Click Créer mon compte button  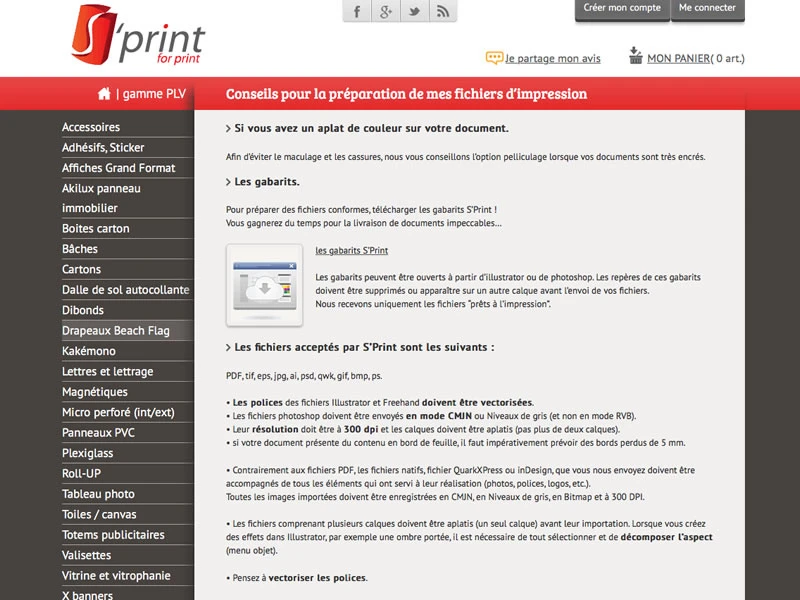(622, 9)
